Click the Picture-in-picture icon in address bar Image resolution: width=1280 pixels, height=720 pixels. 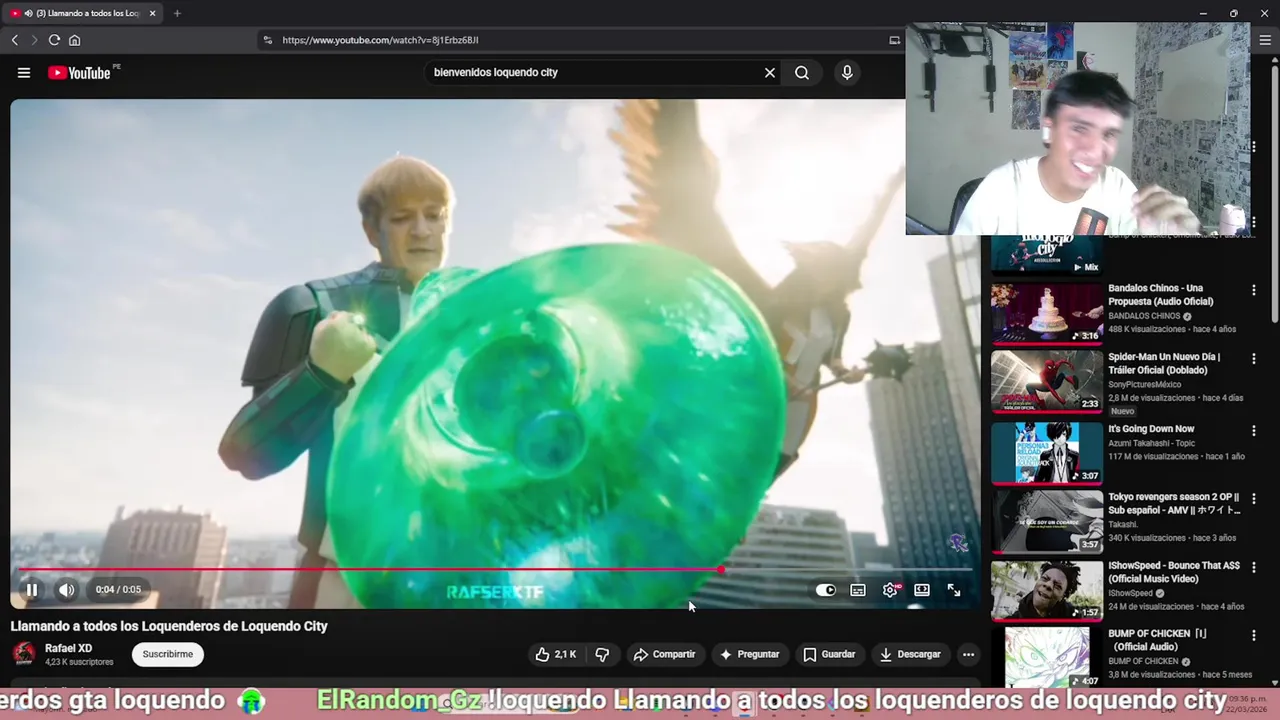click(894, 40)
